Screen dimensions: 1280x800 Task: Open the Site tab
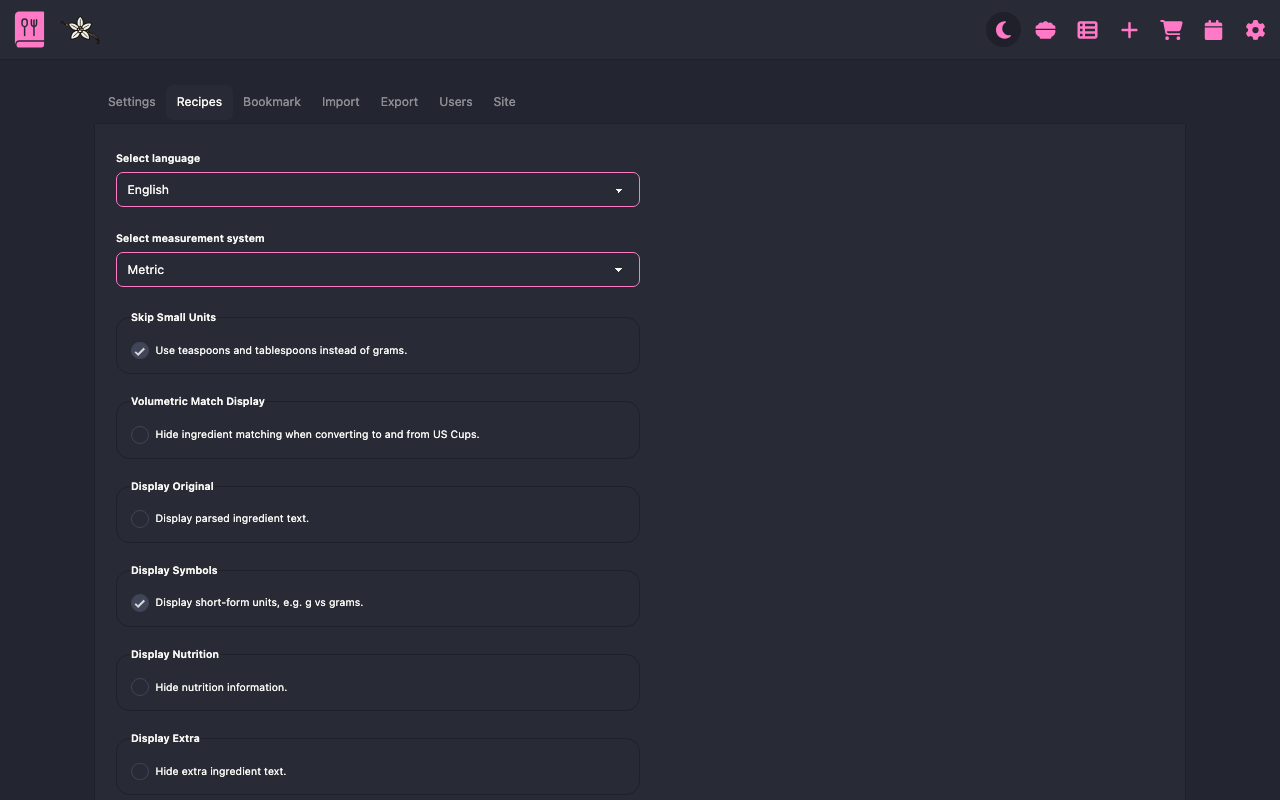tap(504, 102)
